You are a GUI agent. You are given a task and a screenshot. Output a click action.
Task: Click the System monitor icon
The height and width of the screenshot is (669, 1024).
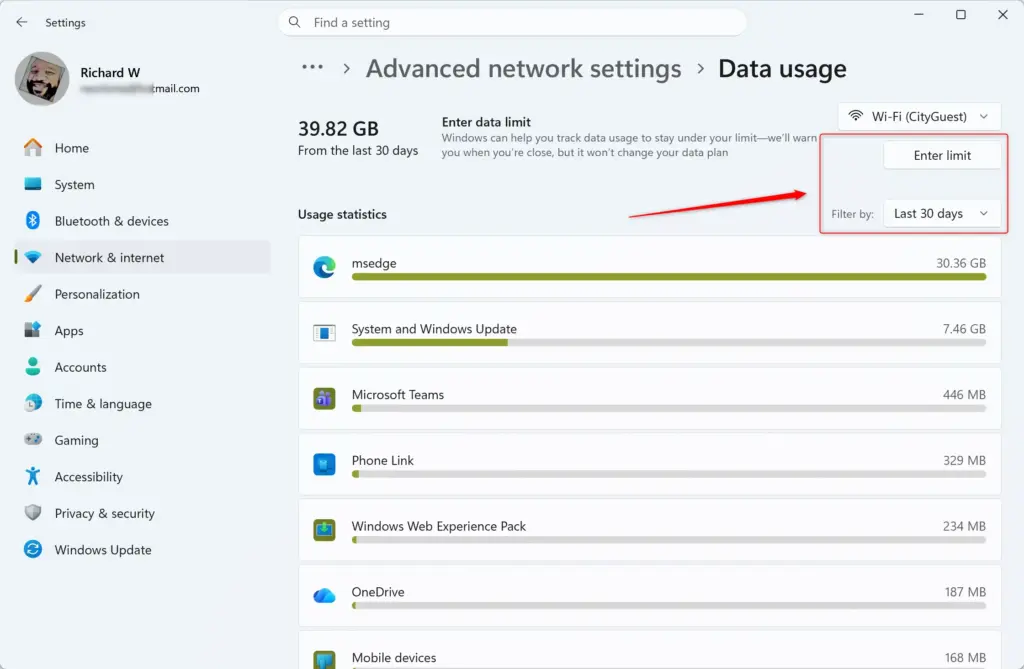(x=33, y=184)
